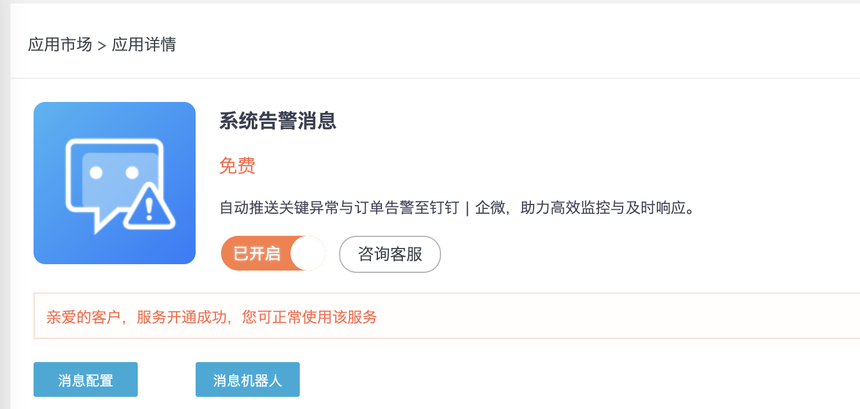The height and width of the screenshot is (409, 860).
Task: Click 亲爱的客户 at the start of the notice
Action: pos(84,317)
